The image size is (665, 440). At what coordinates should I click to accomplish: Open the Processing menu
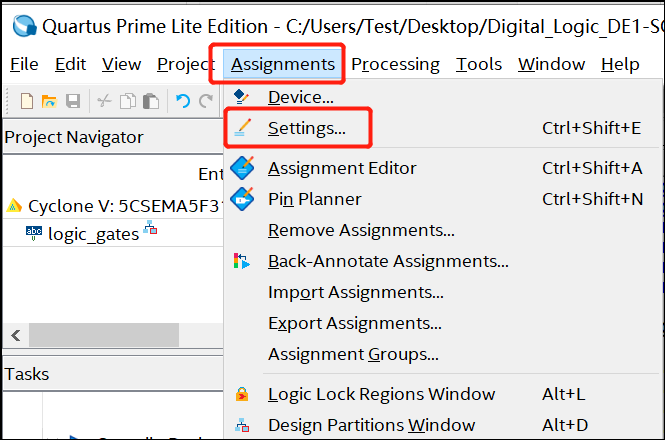tap(395, 64)
